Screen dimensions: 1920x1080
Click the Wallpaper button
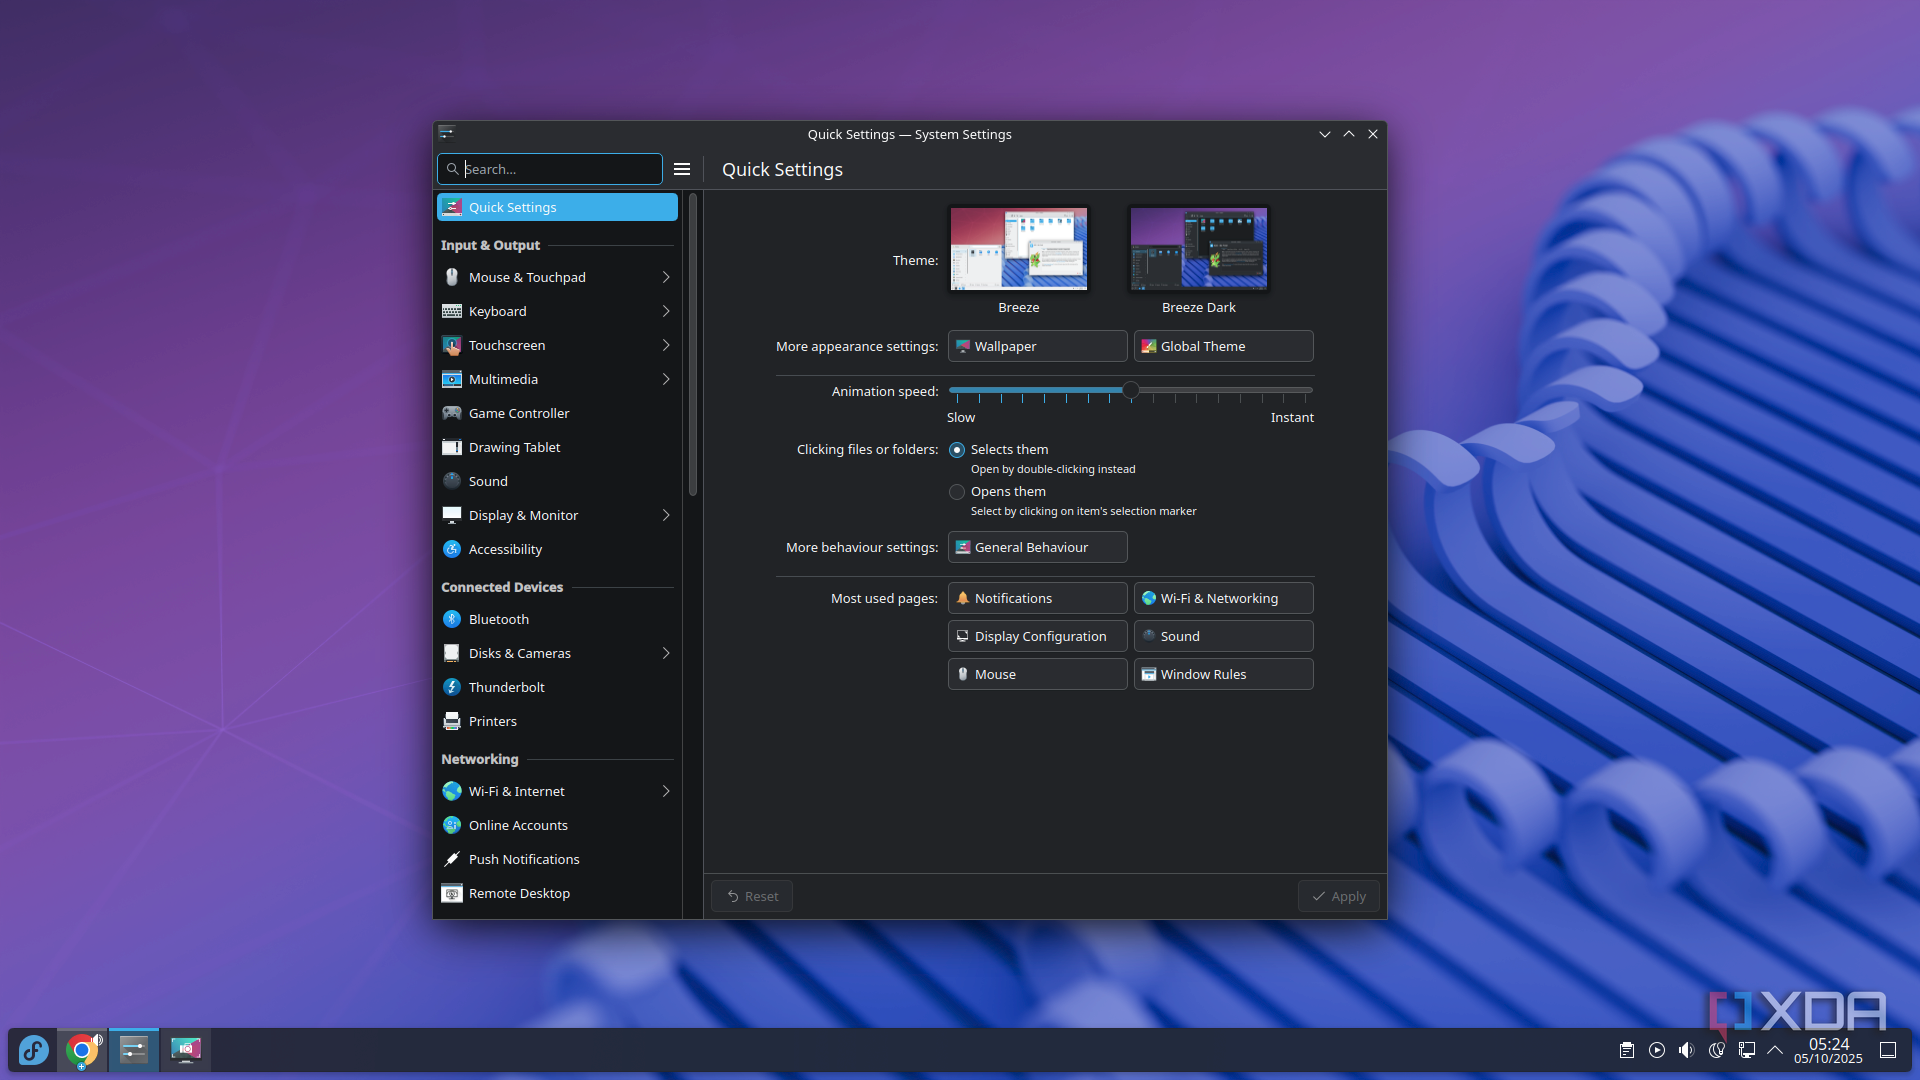click(1037, 346)
